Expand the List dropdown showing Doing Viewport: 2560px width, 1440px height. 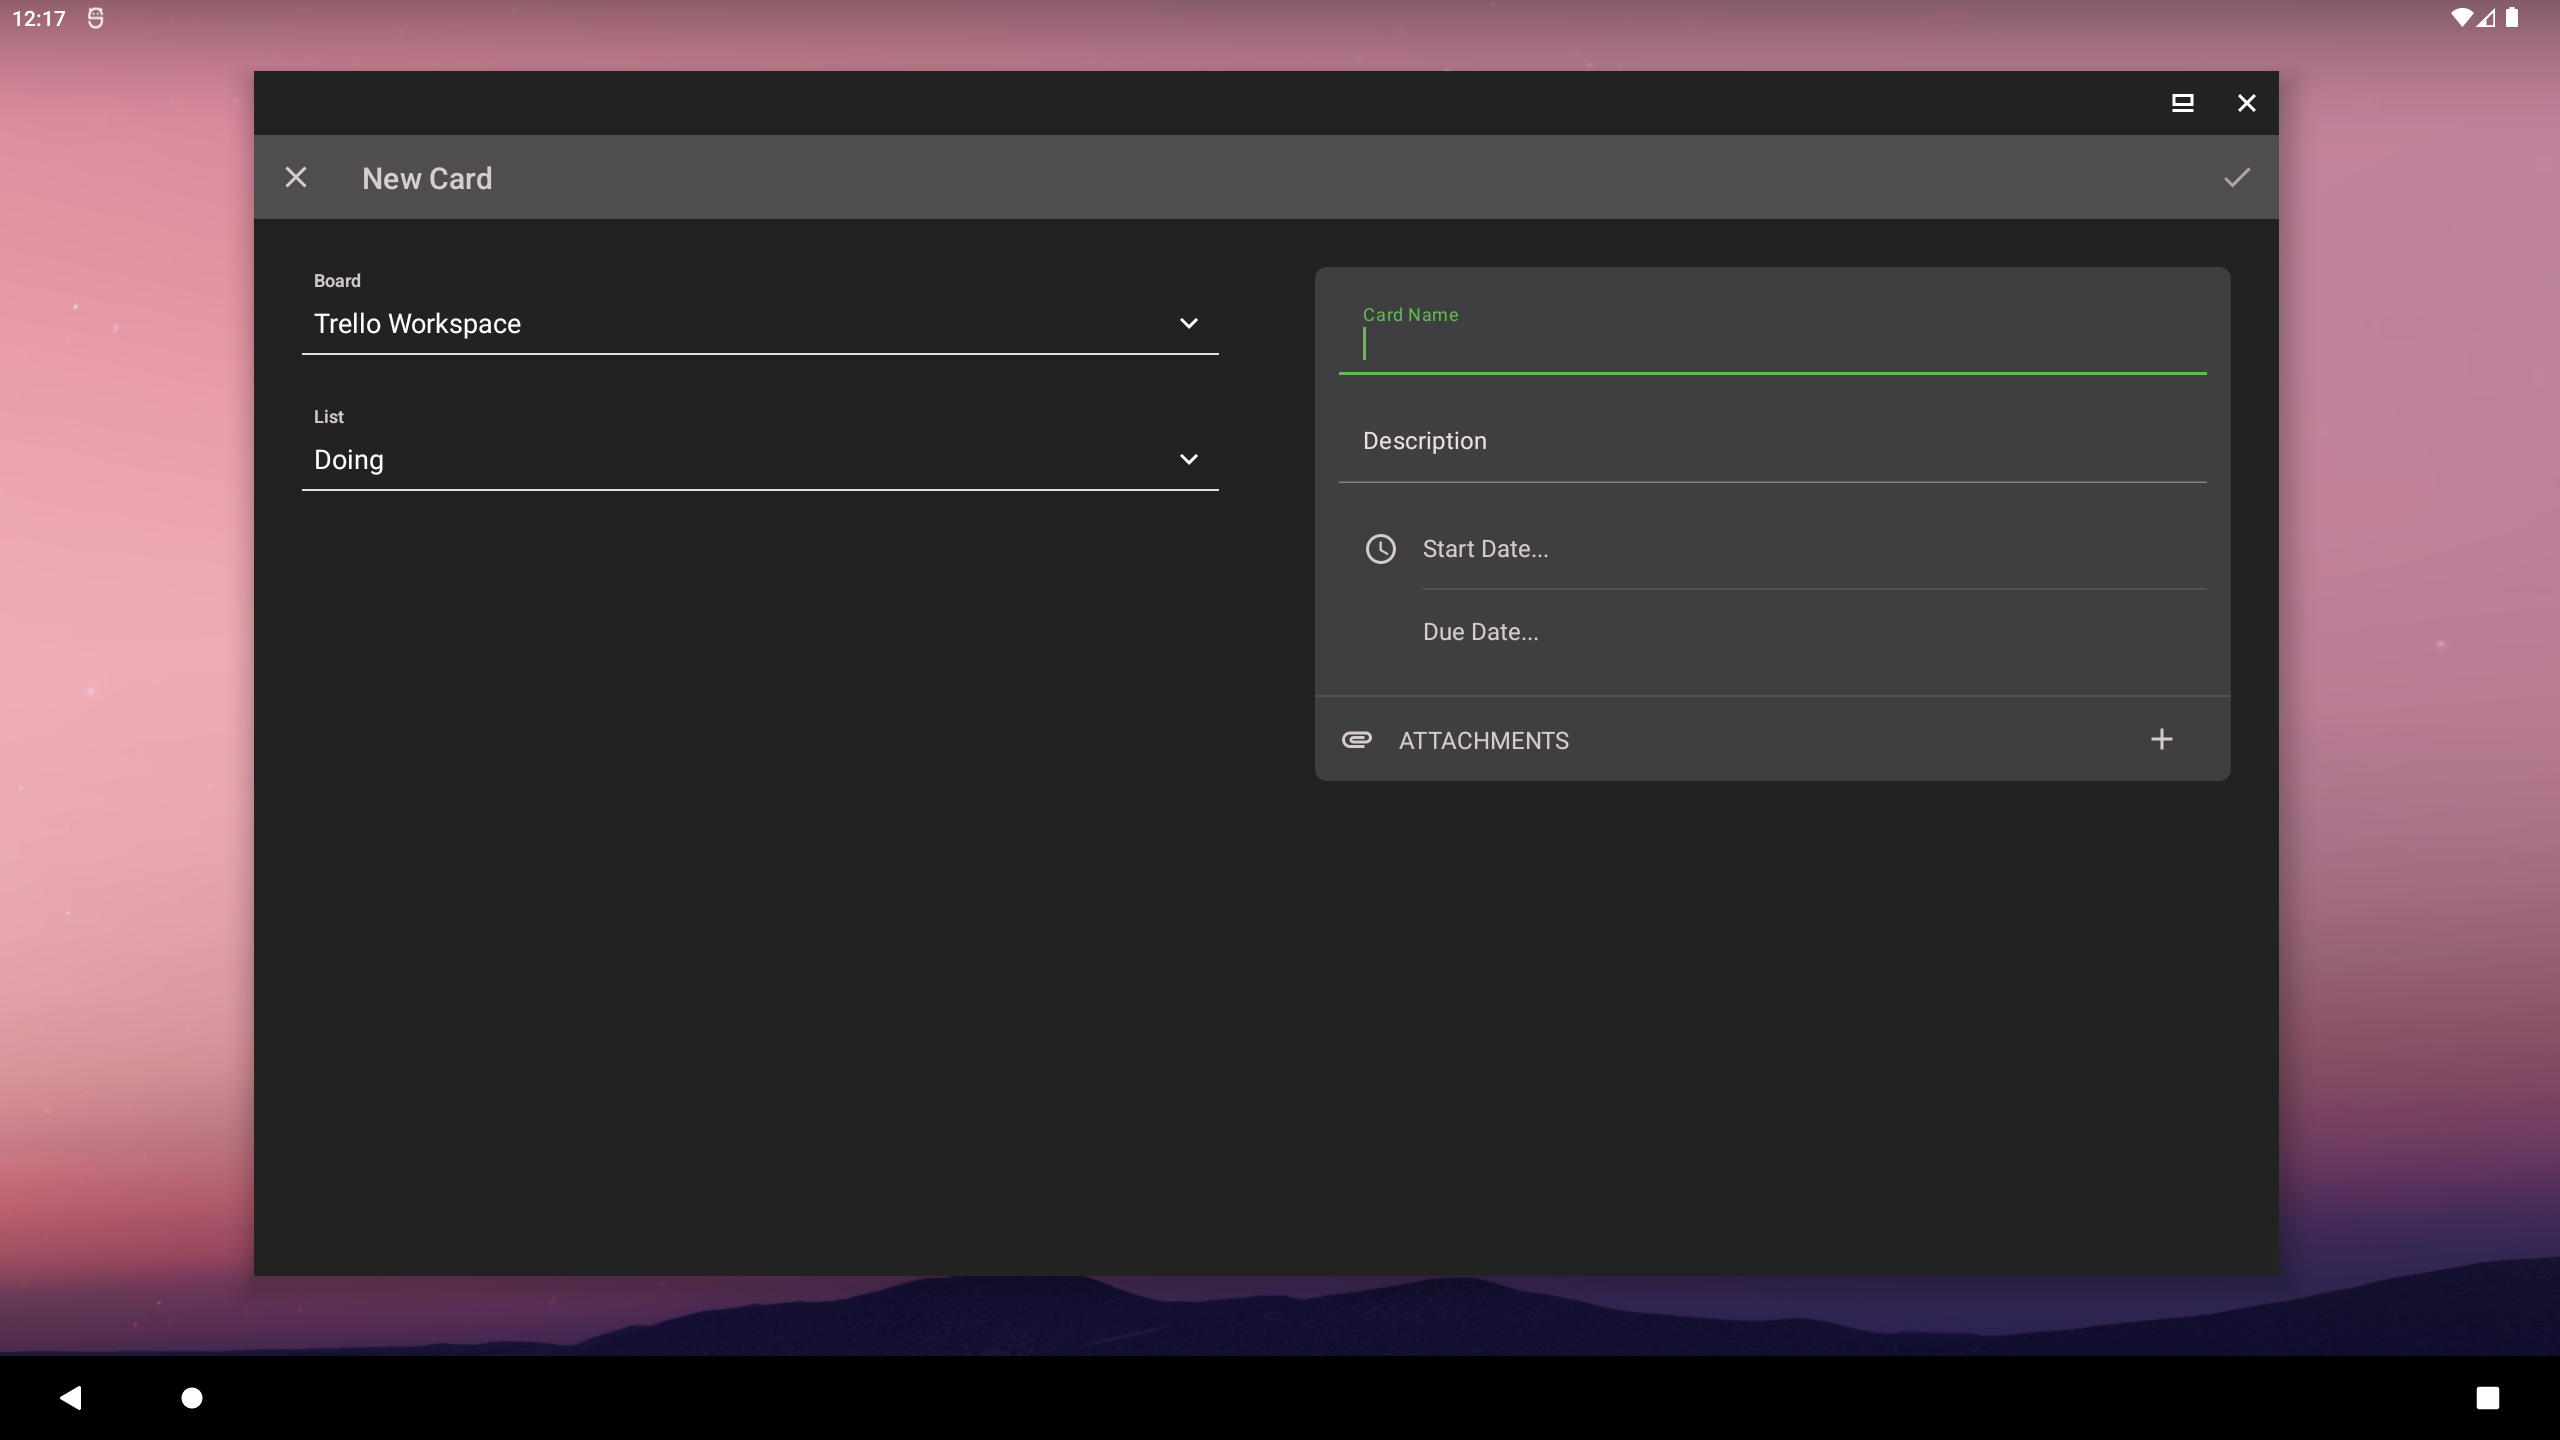pos(760,460)
